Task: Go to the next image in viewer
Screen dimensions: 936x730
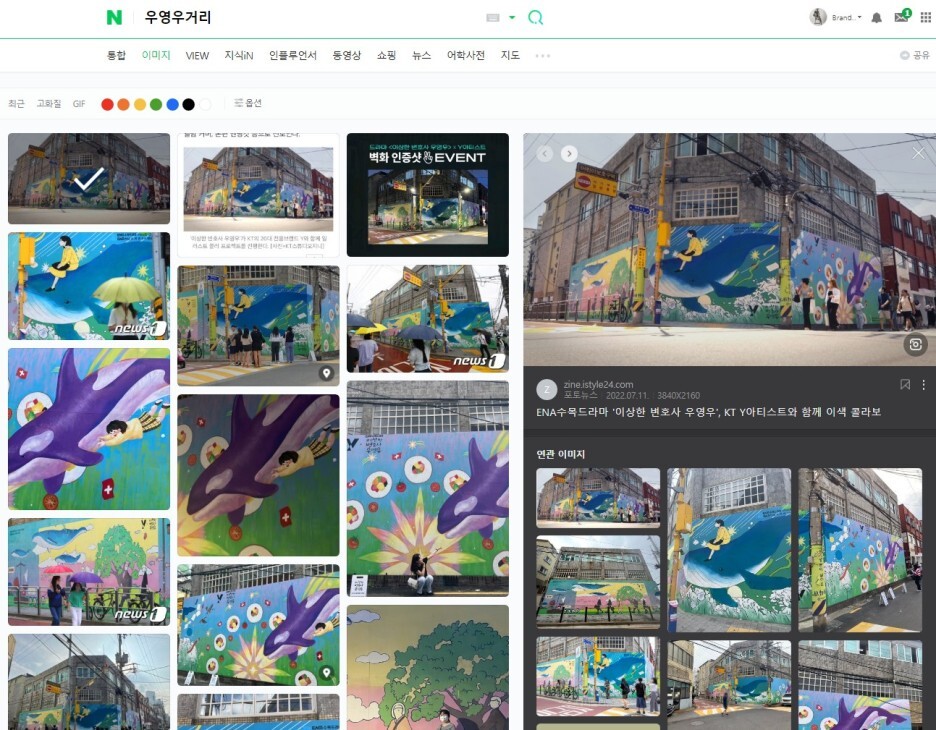Action: point(569,153)
